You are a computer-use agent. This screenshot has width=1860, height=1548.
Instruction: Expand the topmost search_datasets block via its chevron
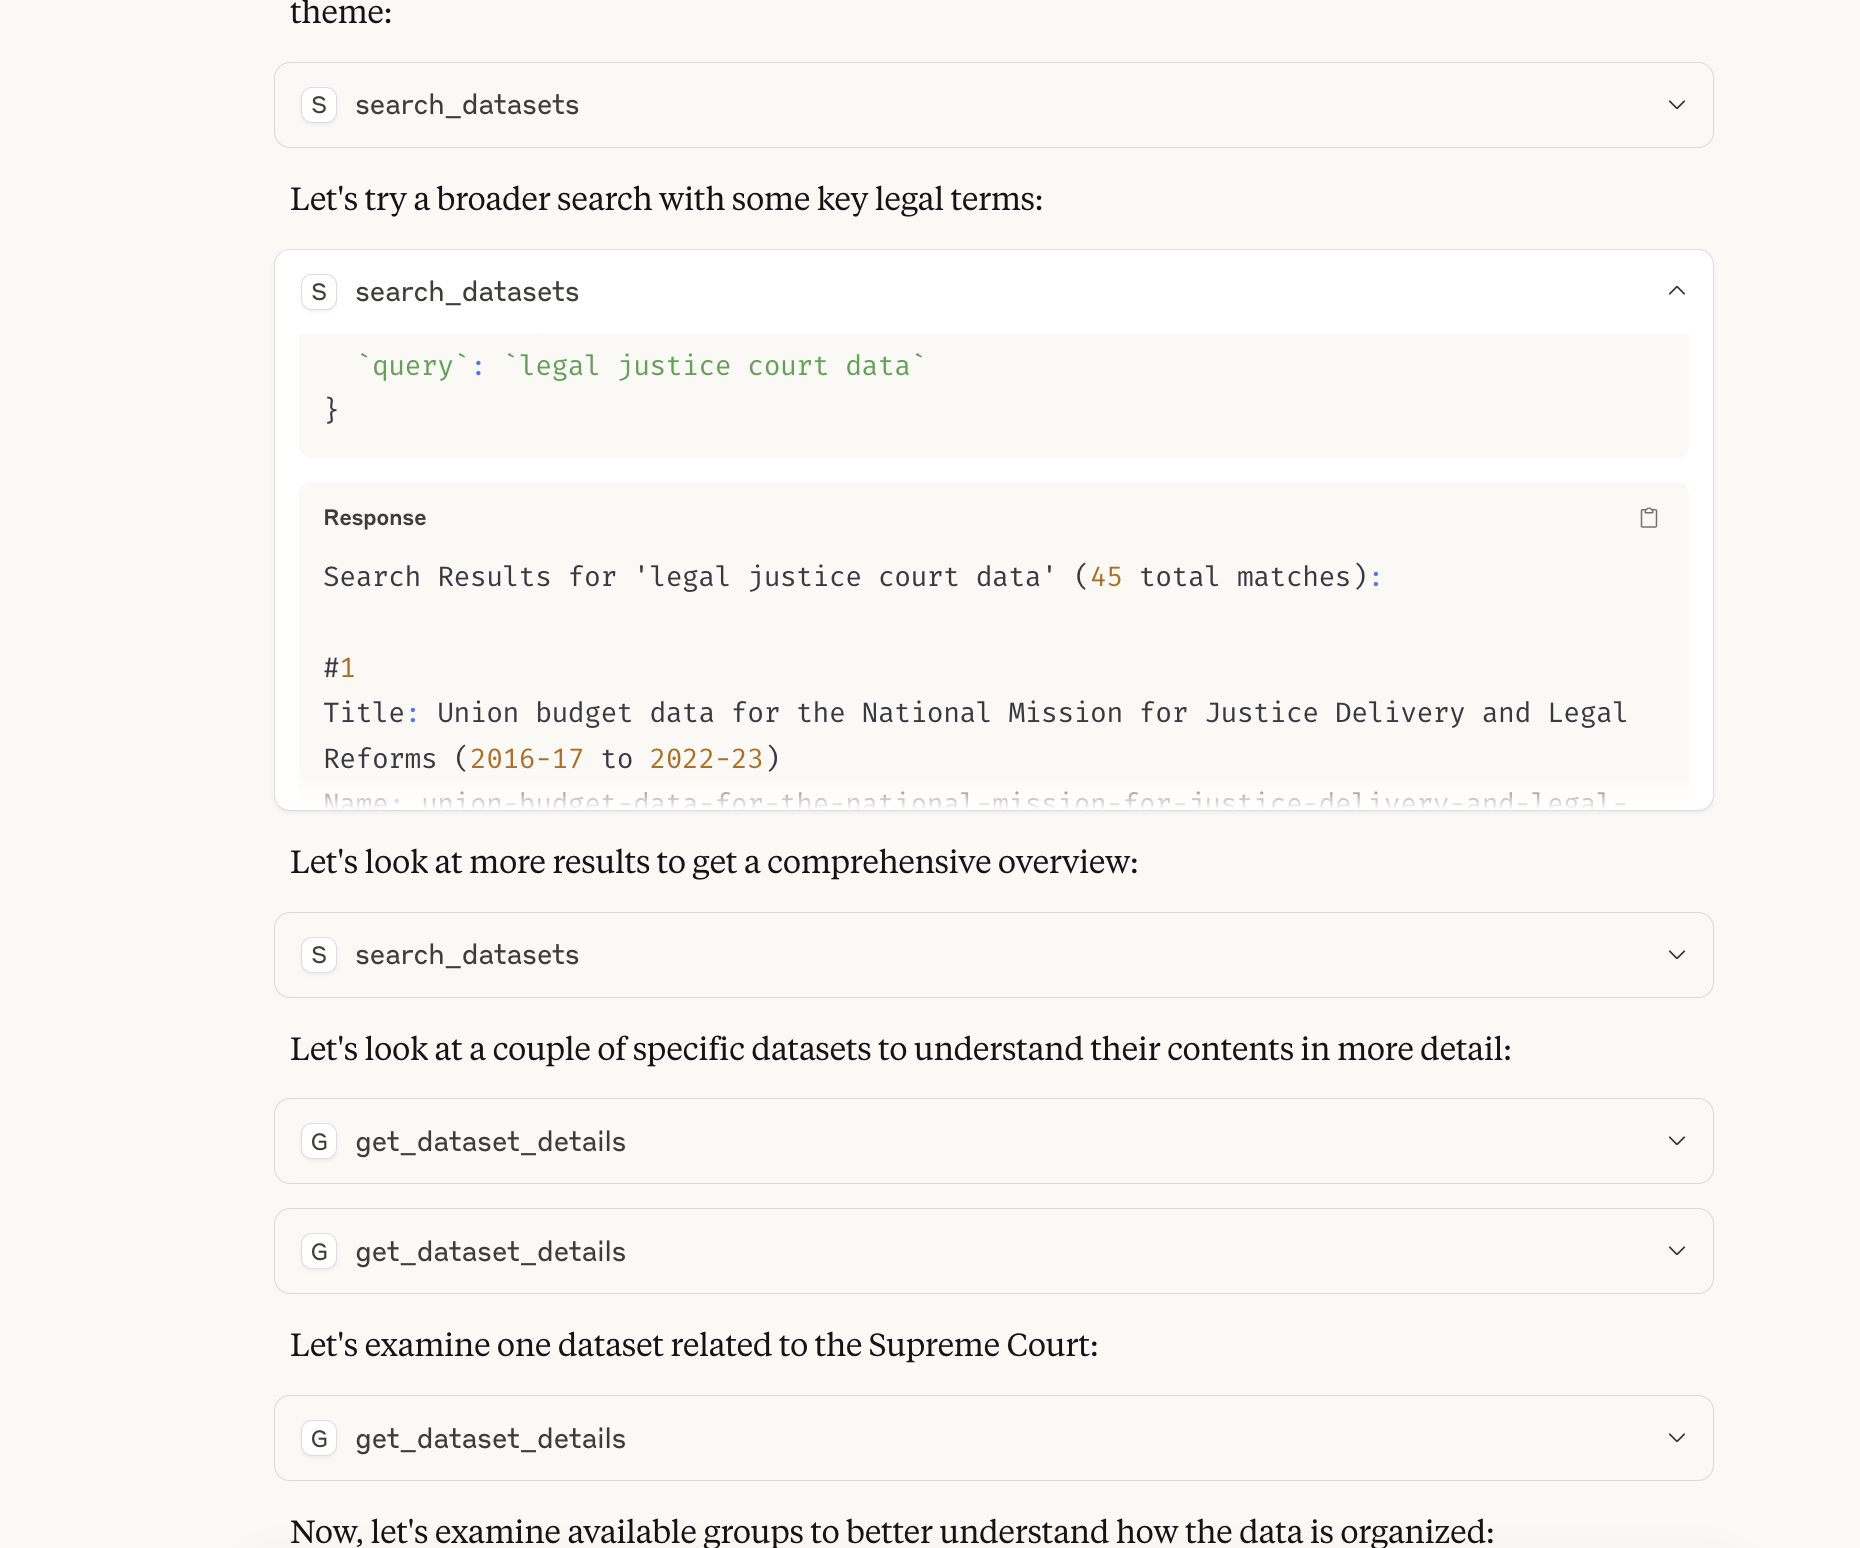tap(1677, 105)
